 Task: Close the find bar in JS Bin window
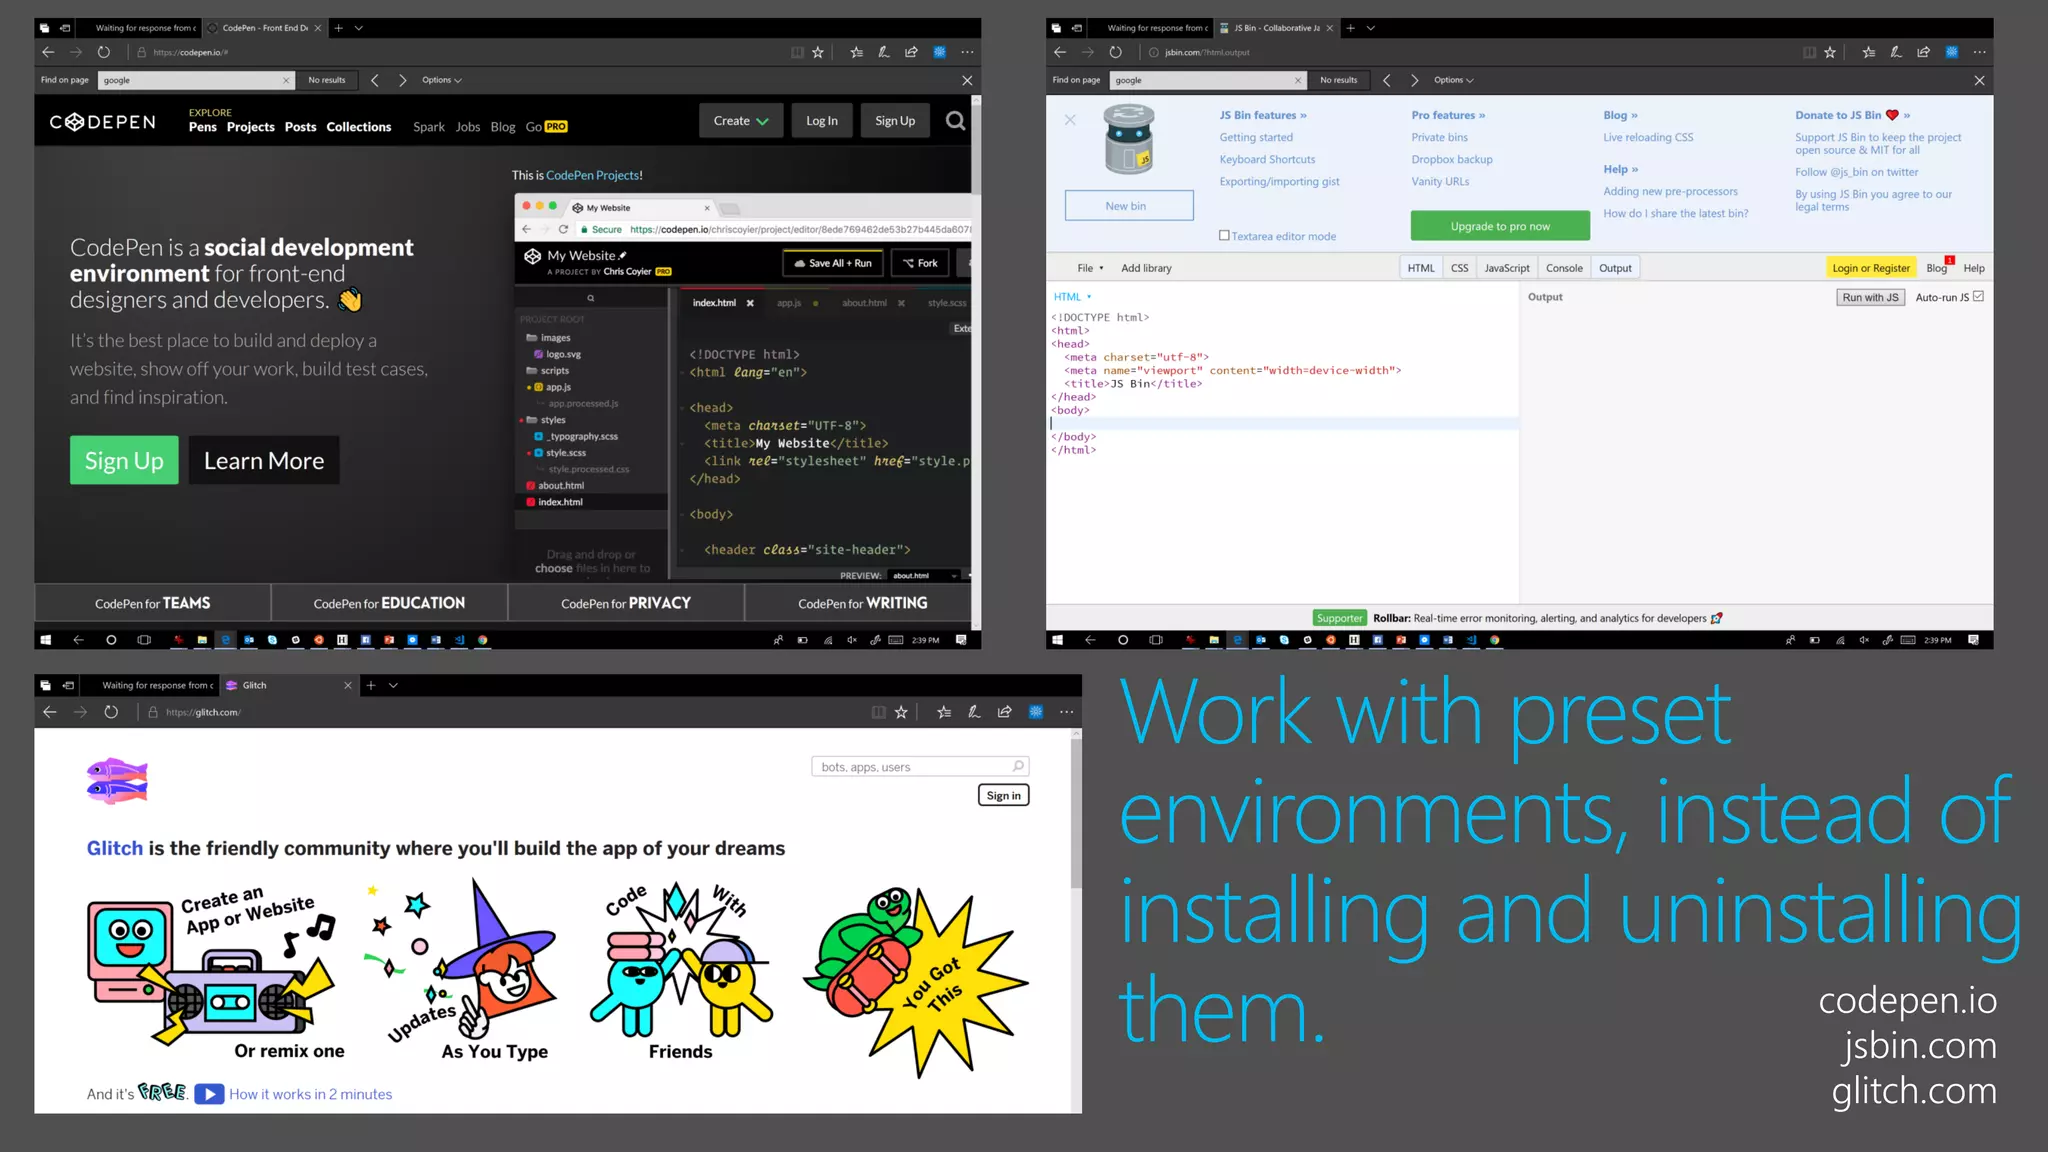tap(1979, 80)
